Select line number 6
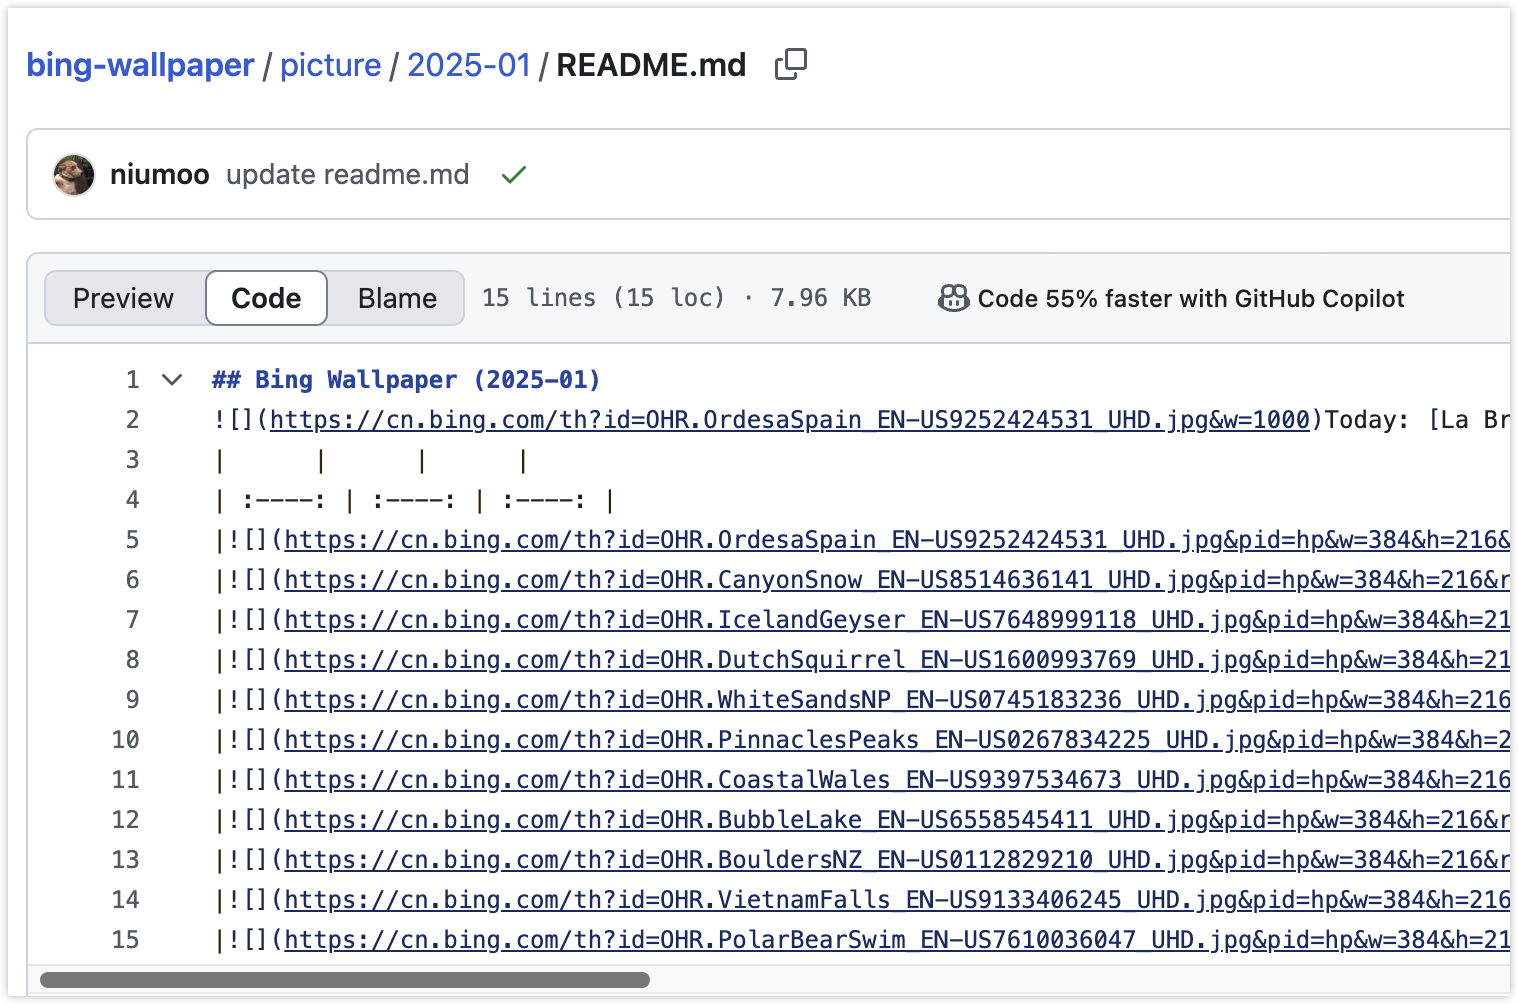Image resolution: width=1518 pixels, height=1004 pixels. pos(132,580)
